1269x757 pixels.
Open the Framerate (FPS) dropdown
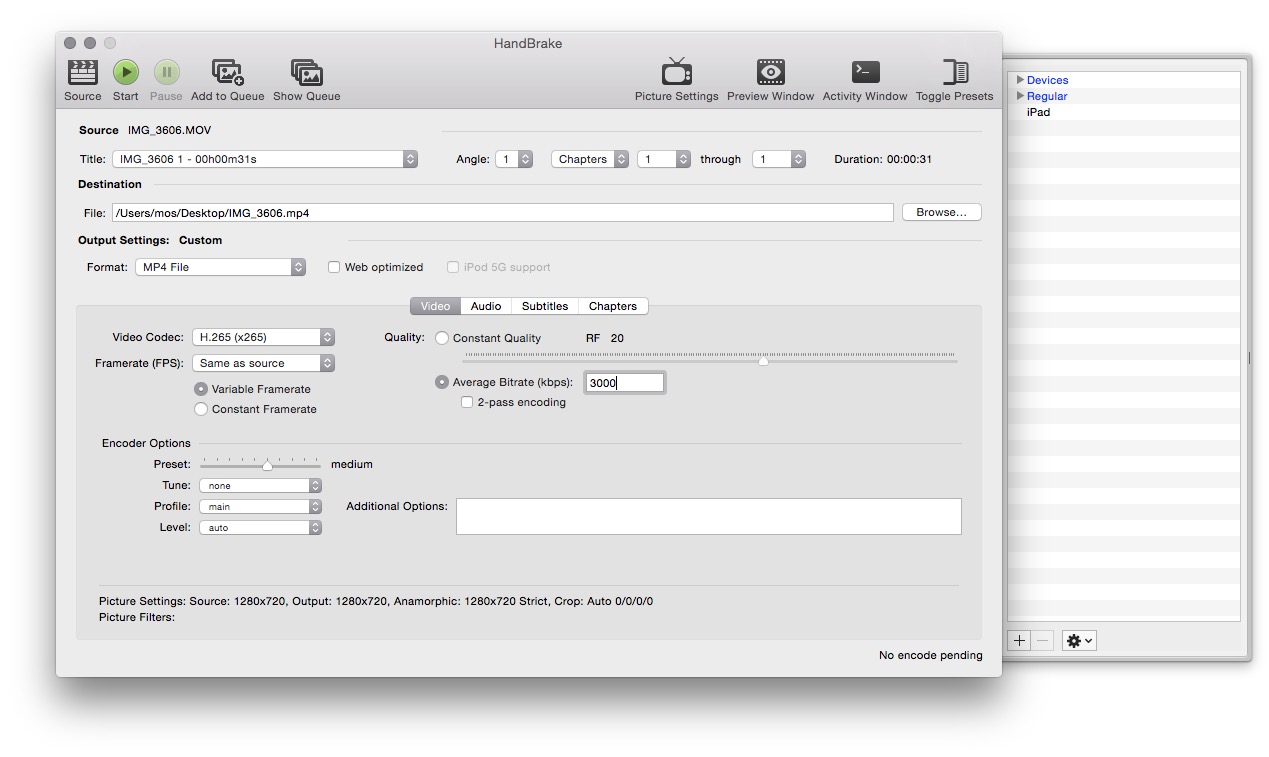(x=264, y=363)
